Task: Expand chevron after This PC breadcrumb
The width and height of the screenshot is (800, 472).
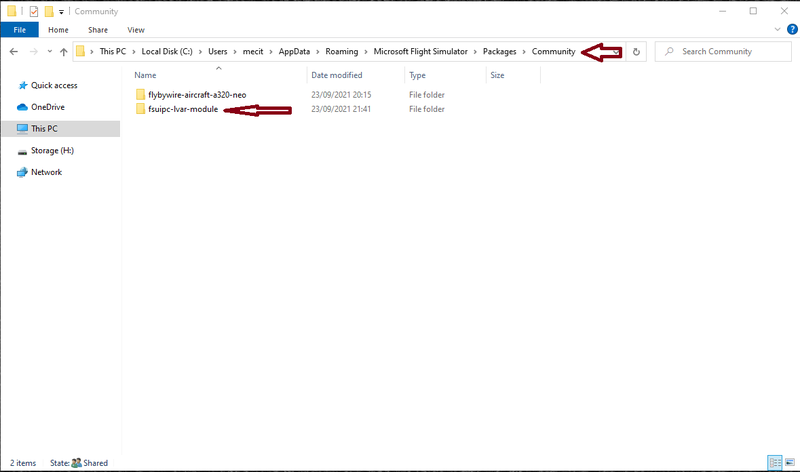Action: (x=134, y=52)
